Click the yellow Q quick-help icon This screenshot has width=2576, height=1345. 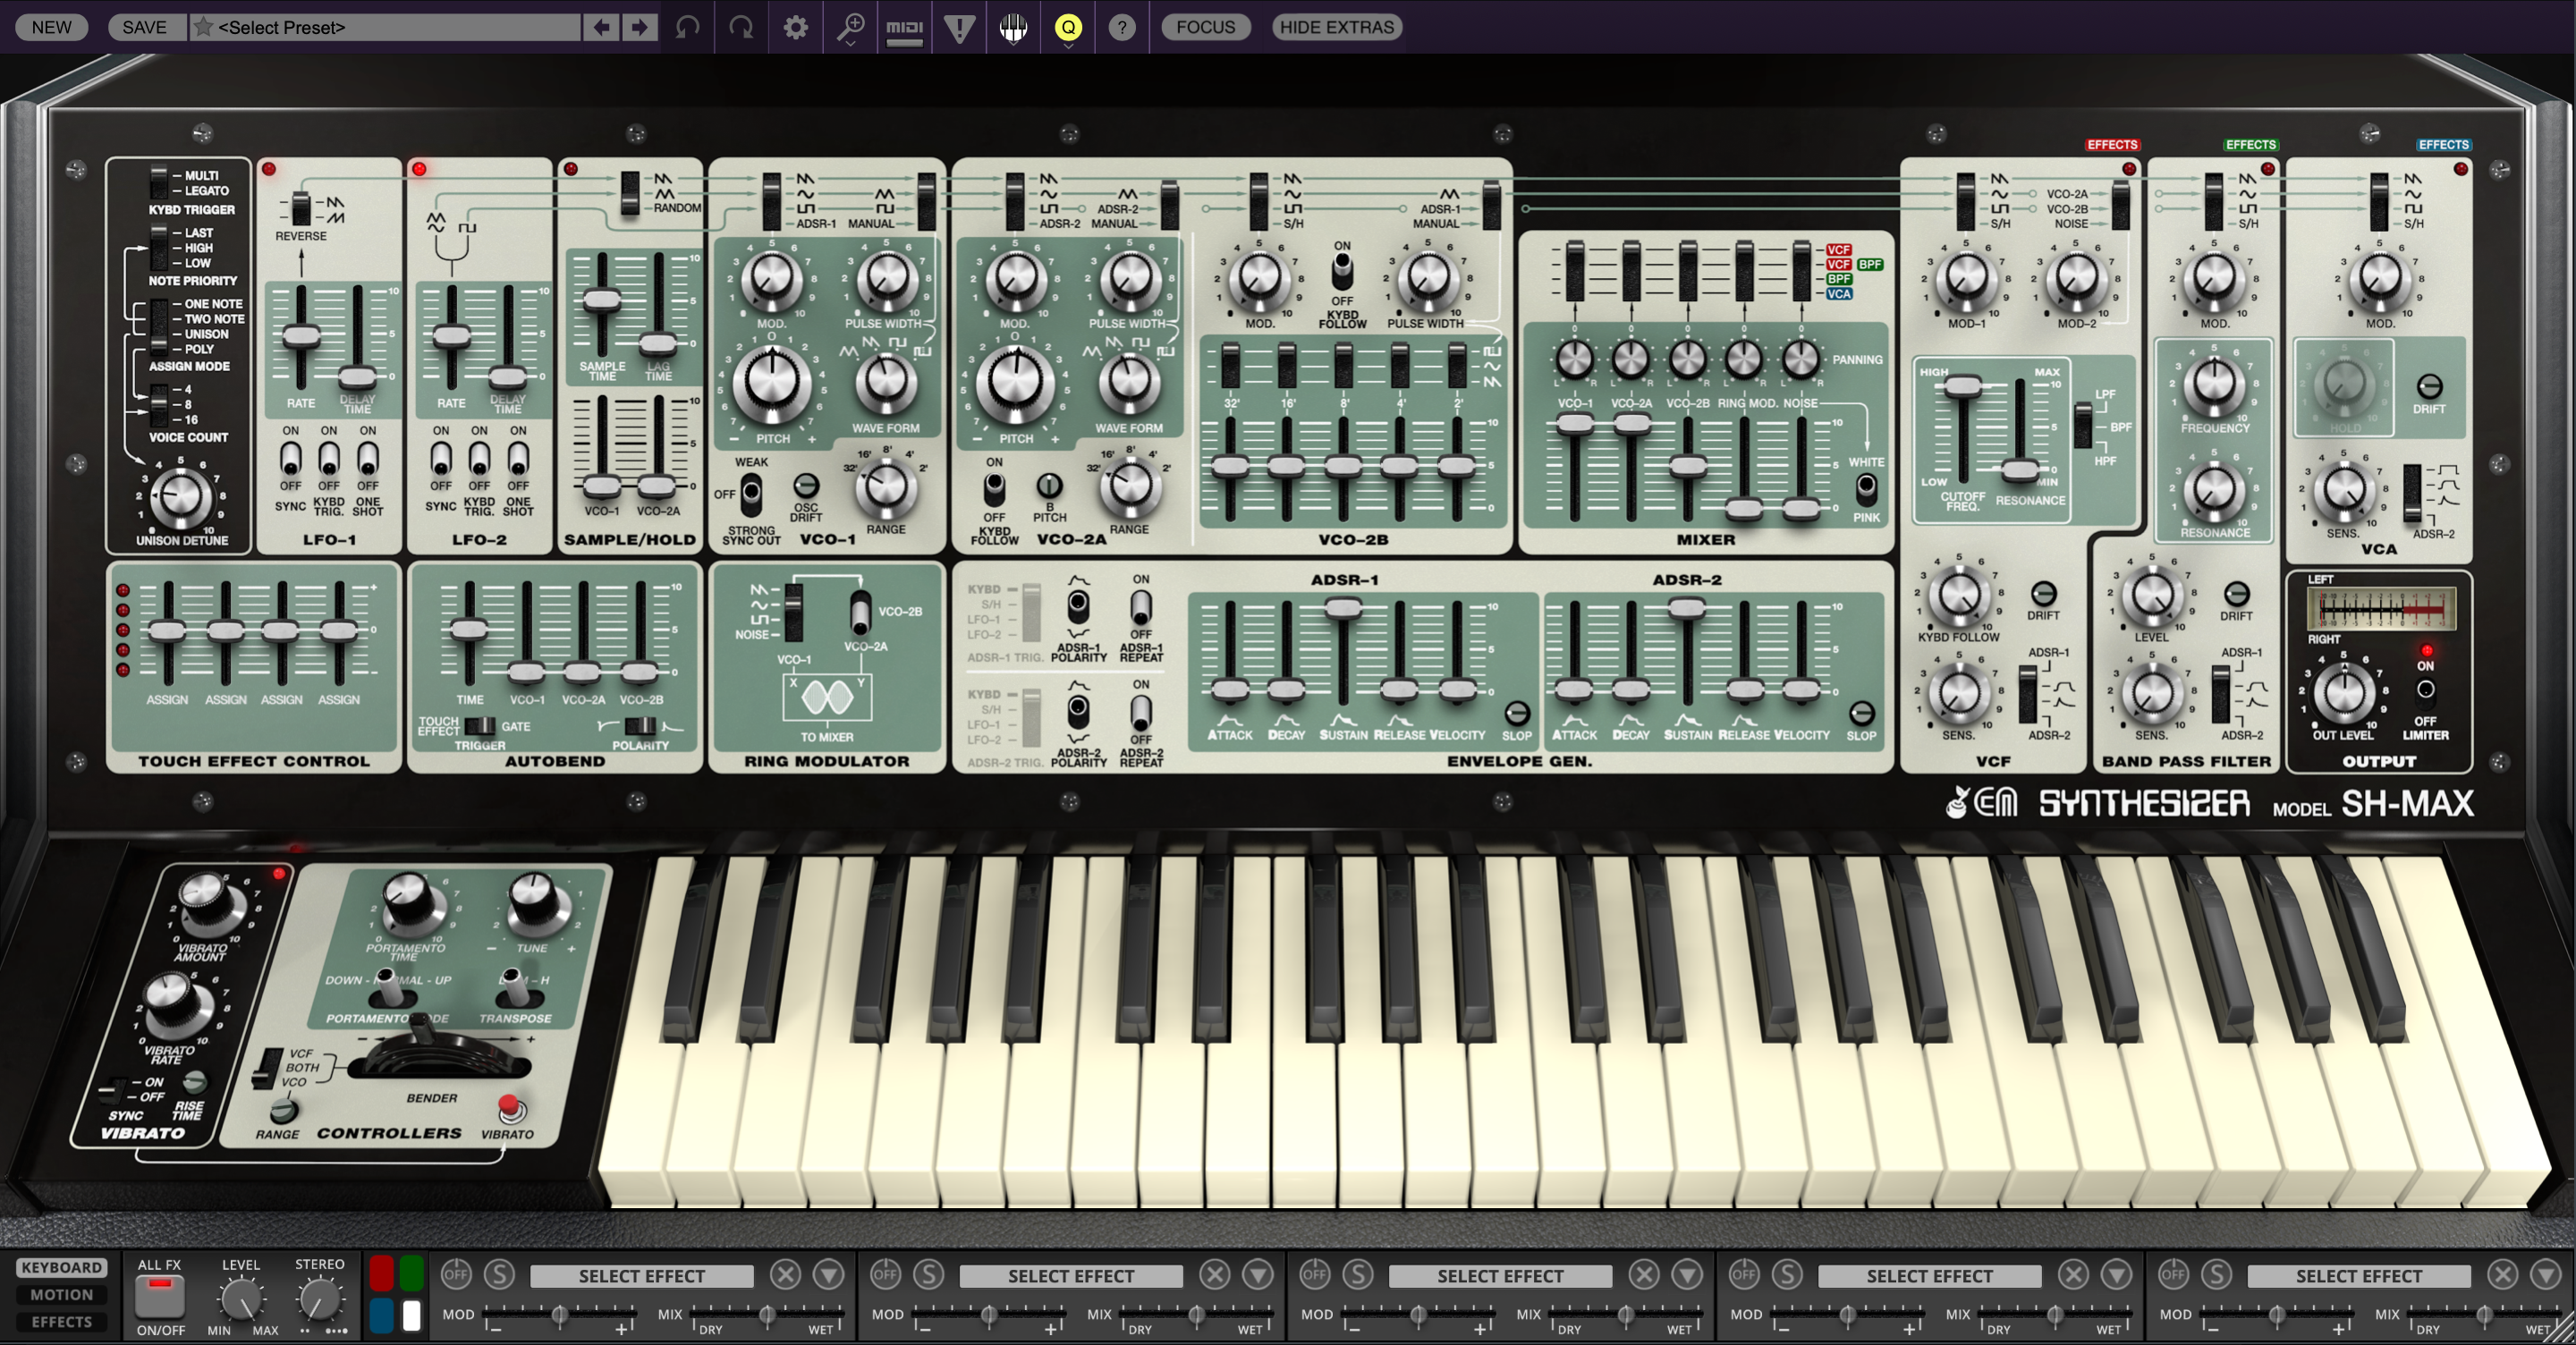coord(1068,27)
